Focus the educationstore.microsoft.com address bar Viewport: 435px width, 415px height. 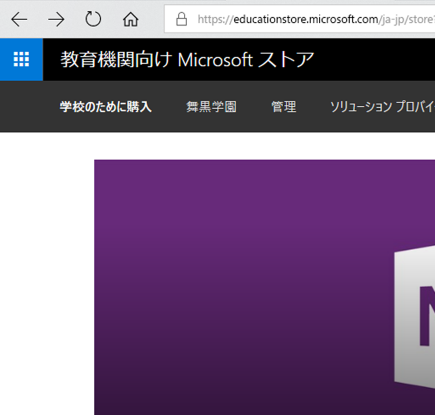300,19
